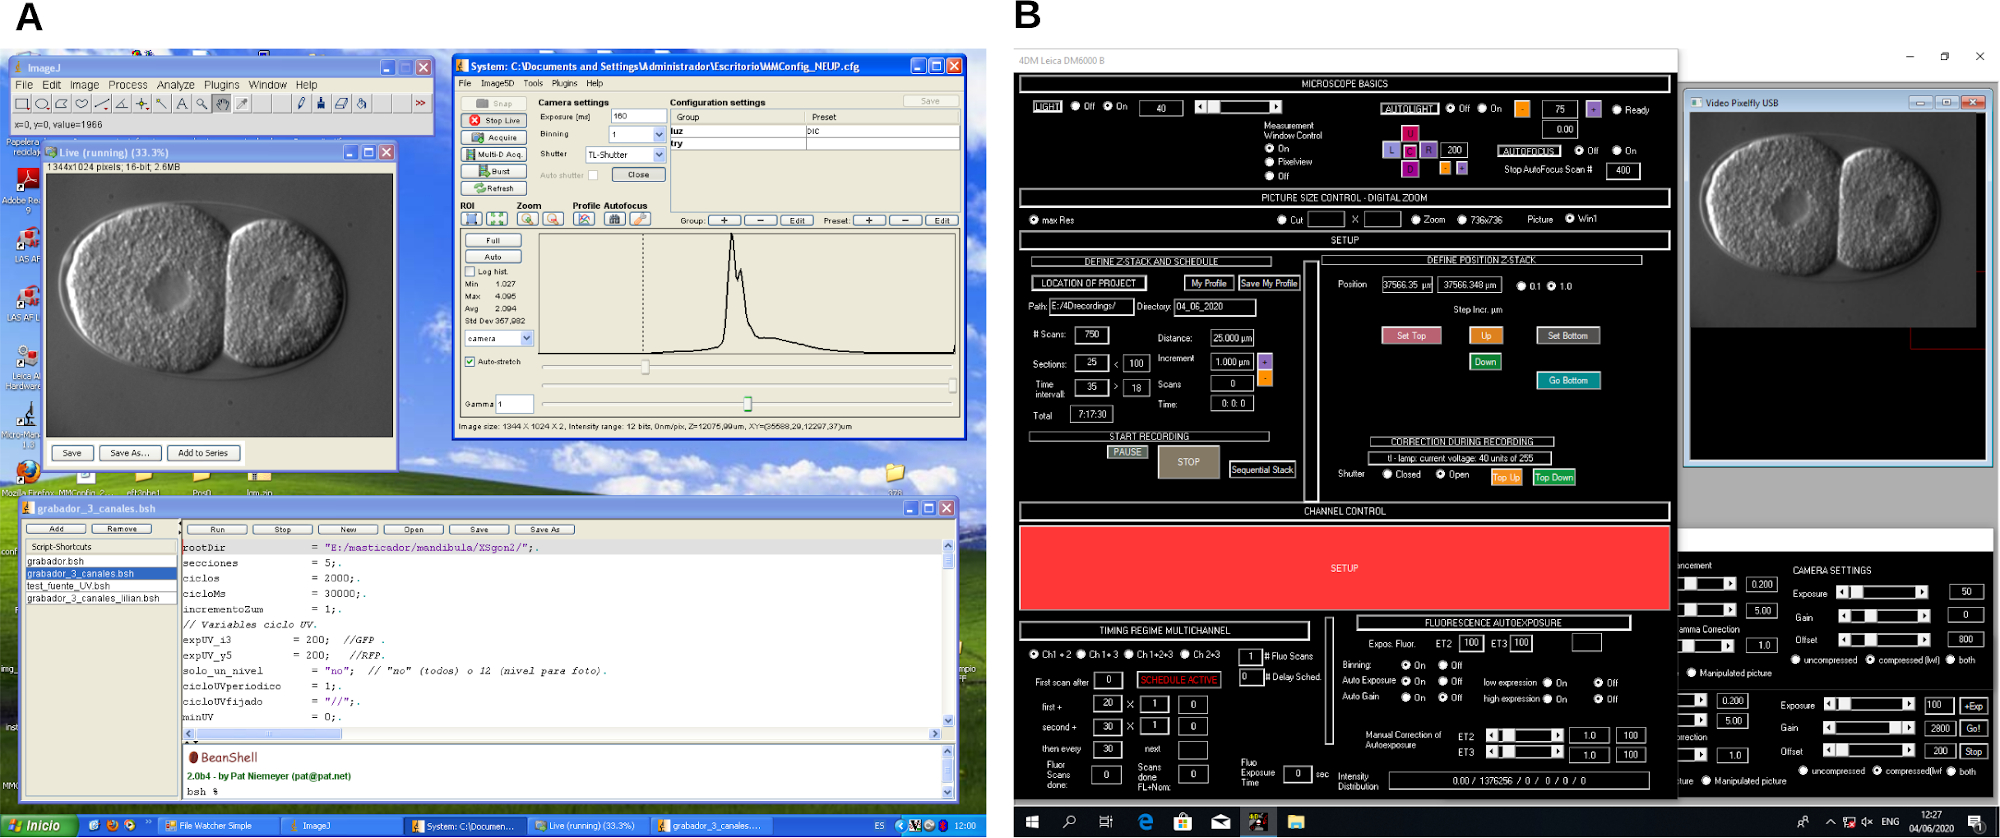Select the Text tool in ImageJ
2000x838 pixels.
click(x=181, y=103)
